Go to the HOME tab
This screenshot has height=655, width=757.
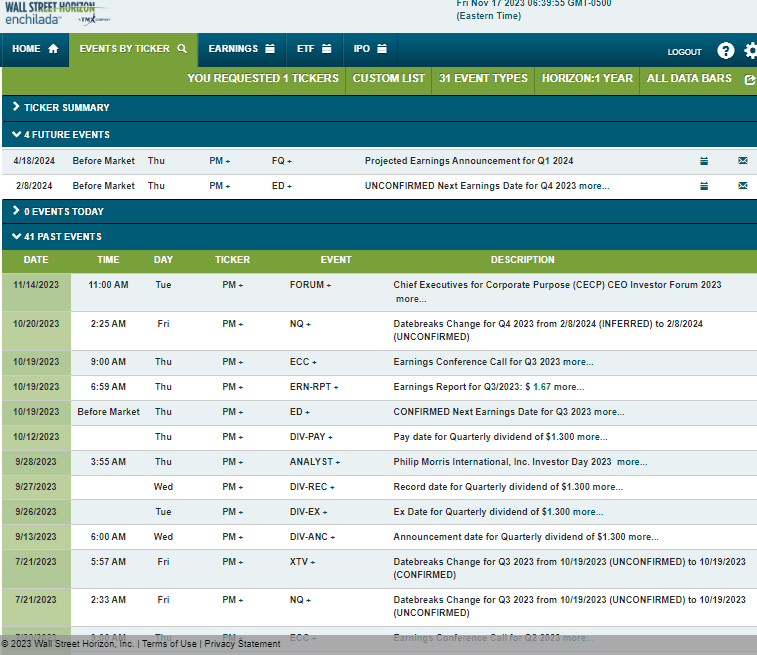click(x=35, y=49)
